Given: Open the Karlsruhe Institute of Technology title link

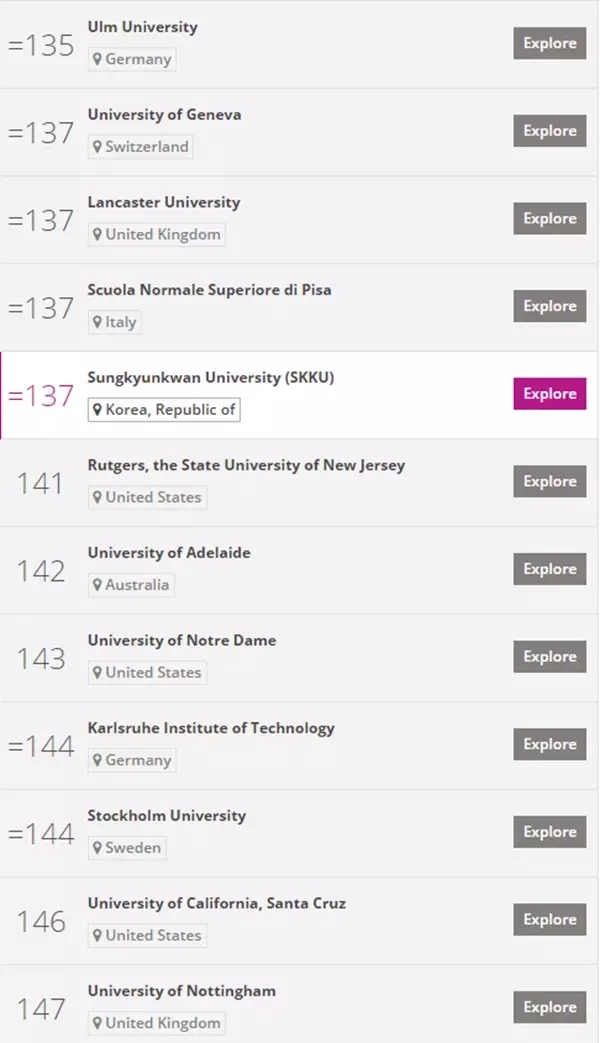Looking at the screenshot, I should tap(211, 728).
